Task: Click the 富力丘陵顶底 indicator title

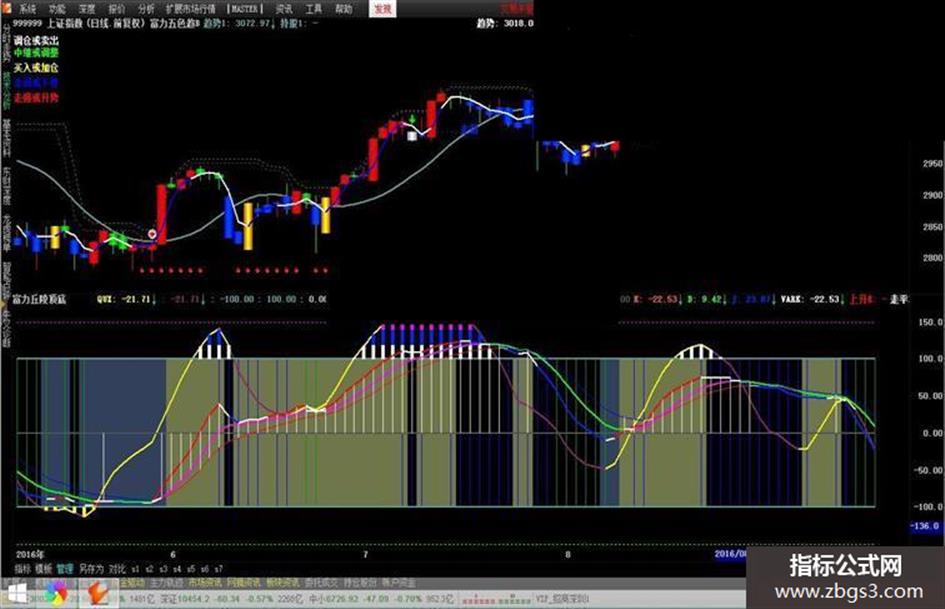Action: pyautogui.click(x=40, y=299)
